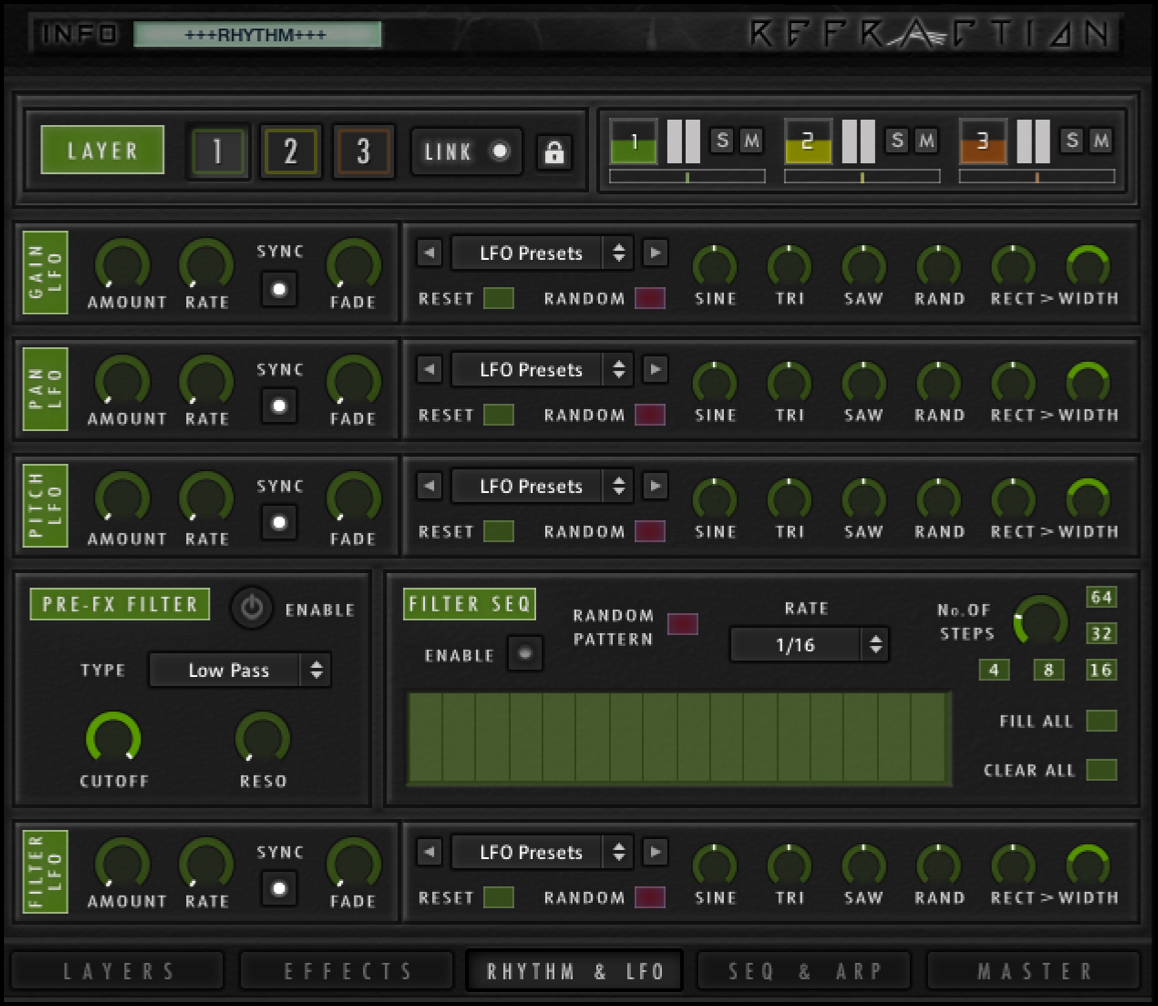Screen dimensions: 1158x1006
Task: Click the layer 1 level meter
Action: (683, 141)
